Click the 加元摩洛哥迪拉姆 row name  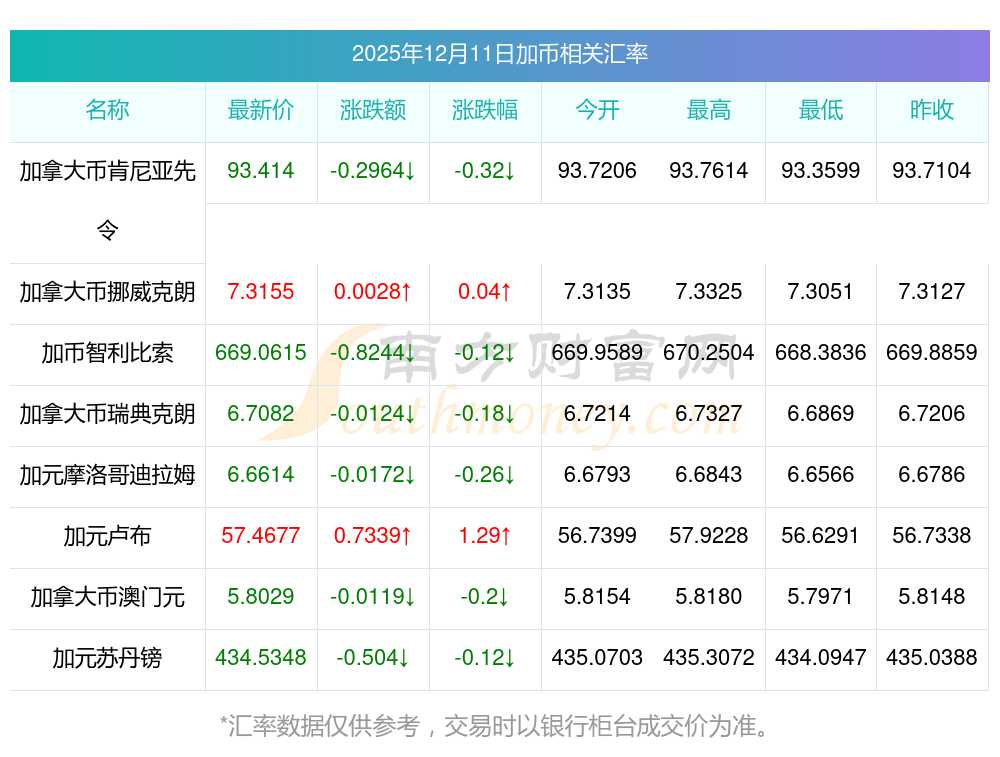point(107,475)
